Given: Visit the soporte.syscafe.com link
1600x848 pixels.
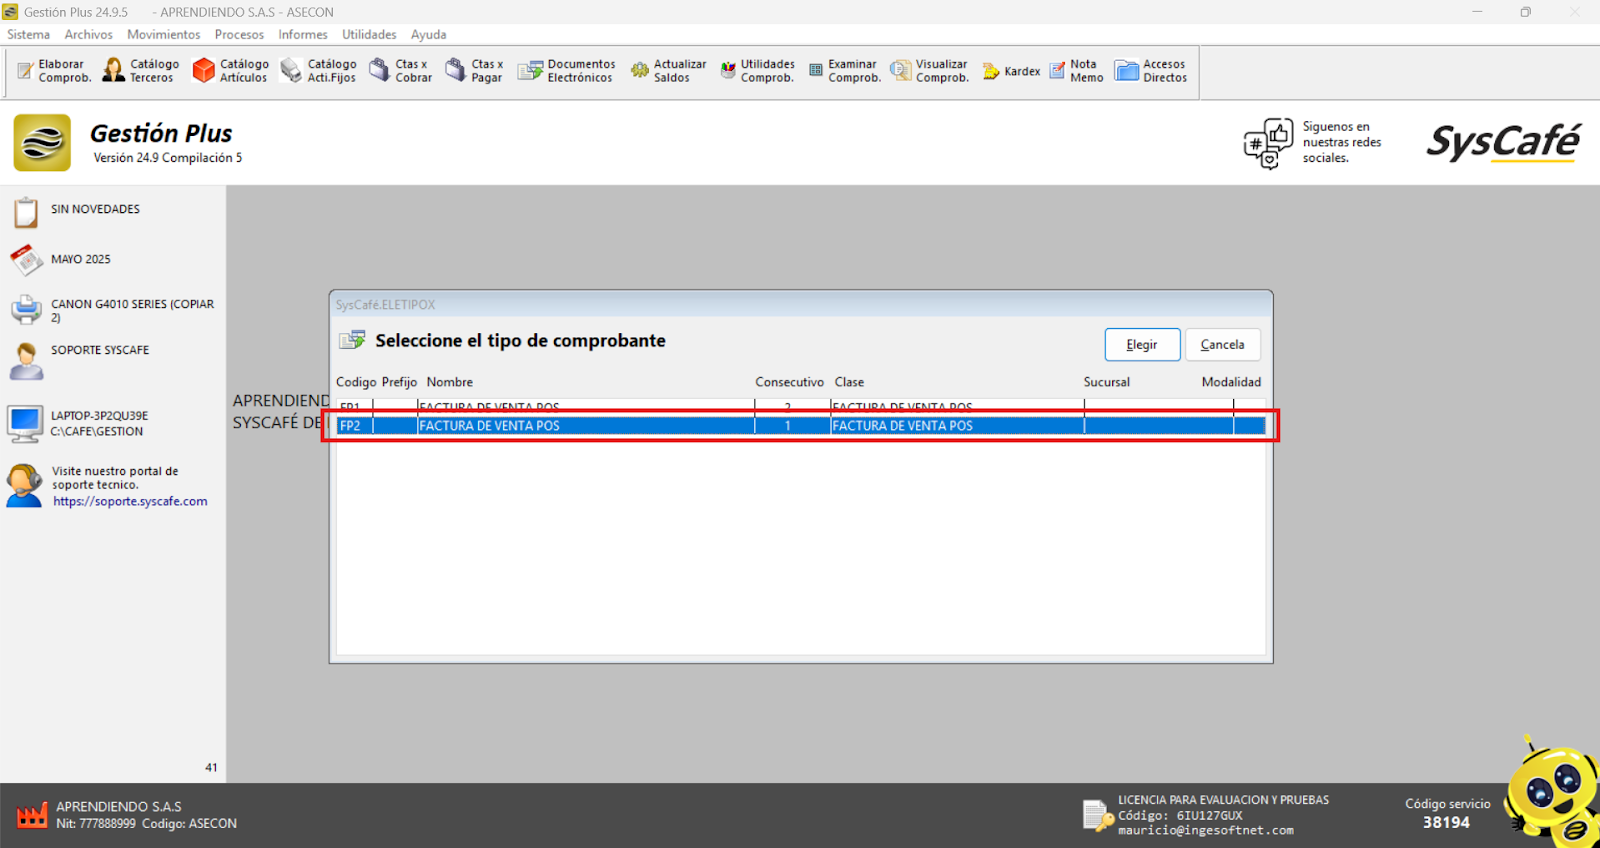Looking at the screenshot, I should [x=130, y=502].
